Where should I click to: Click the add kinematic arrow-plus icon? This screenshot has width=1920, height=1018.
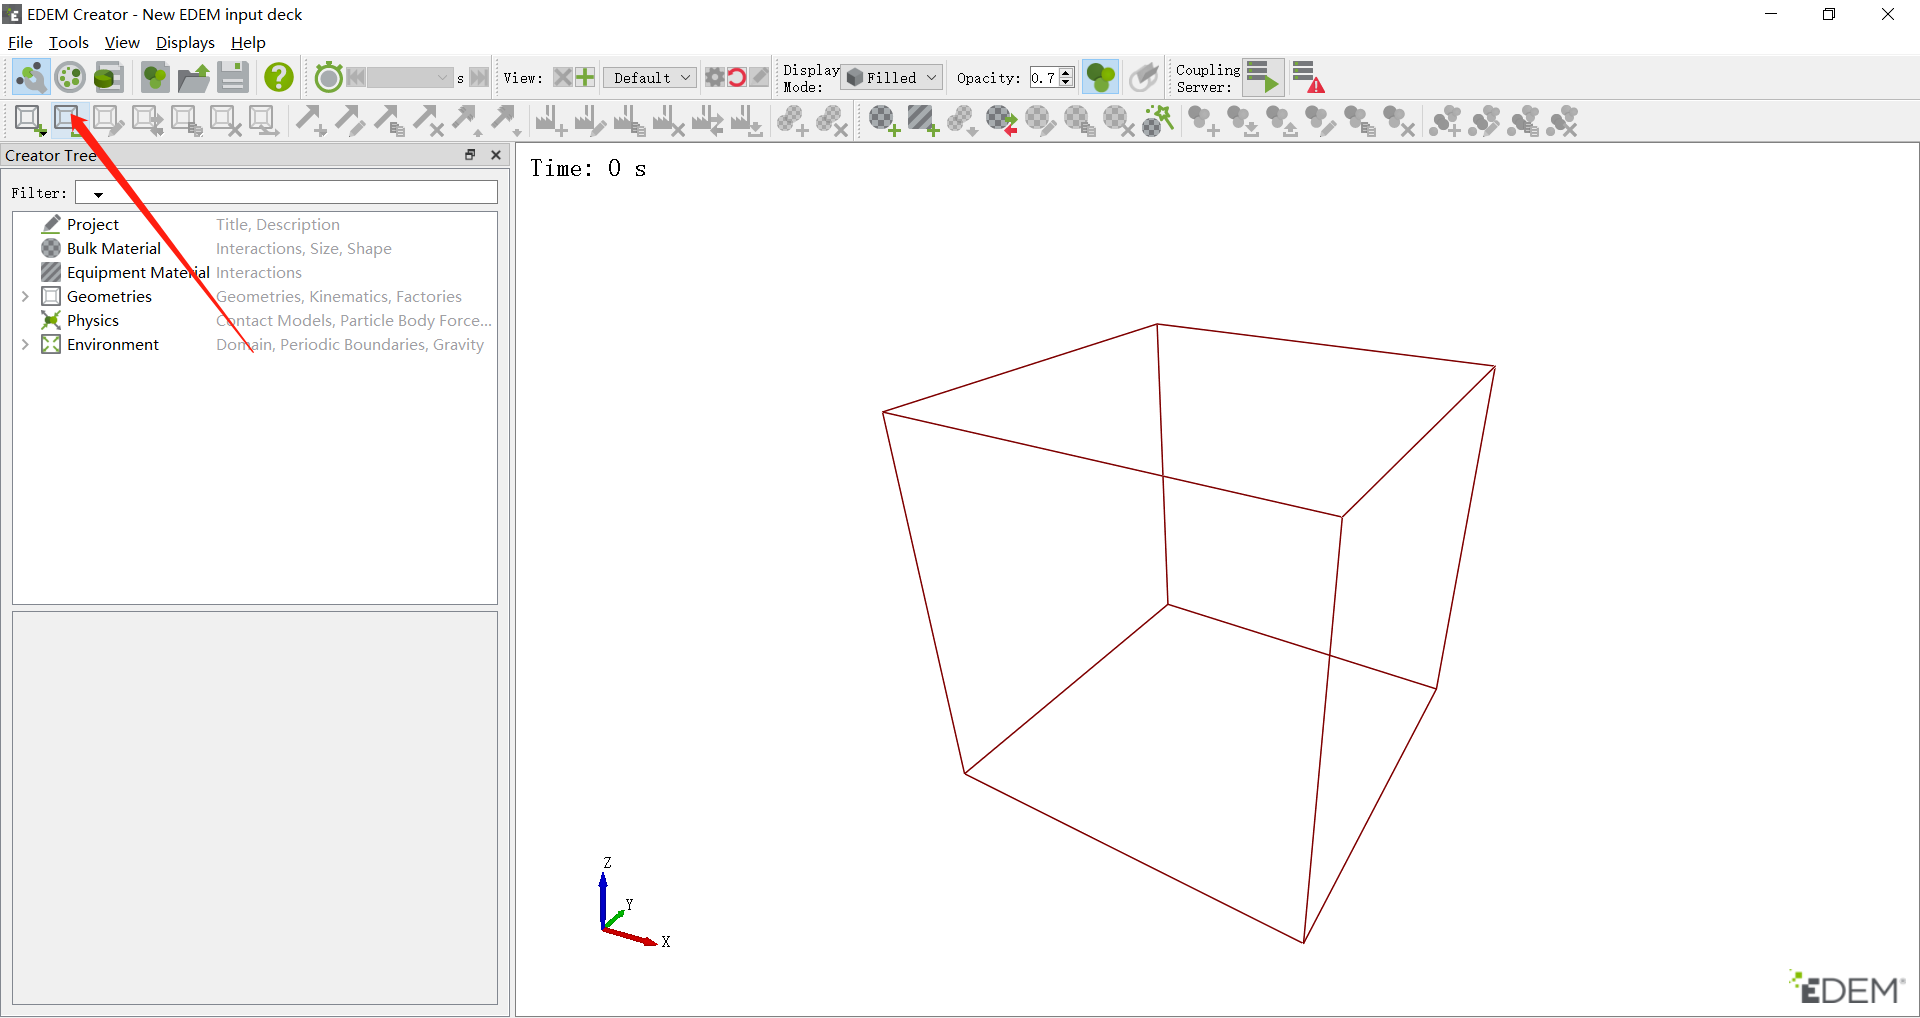(311, 120)
